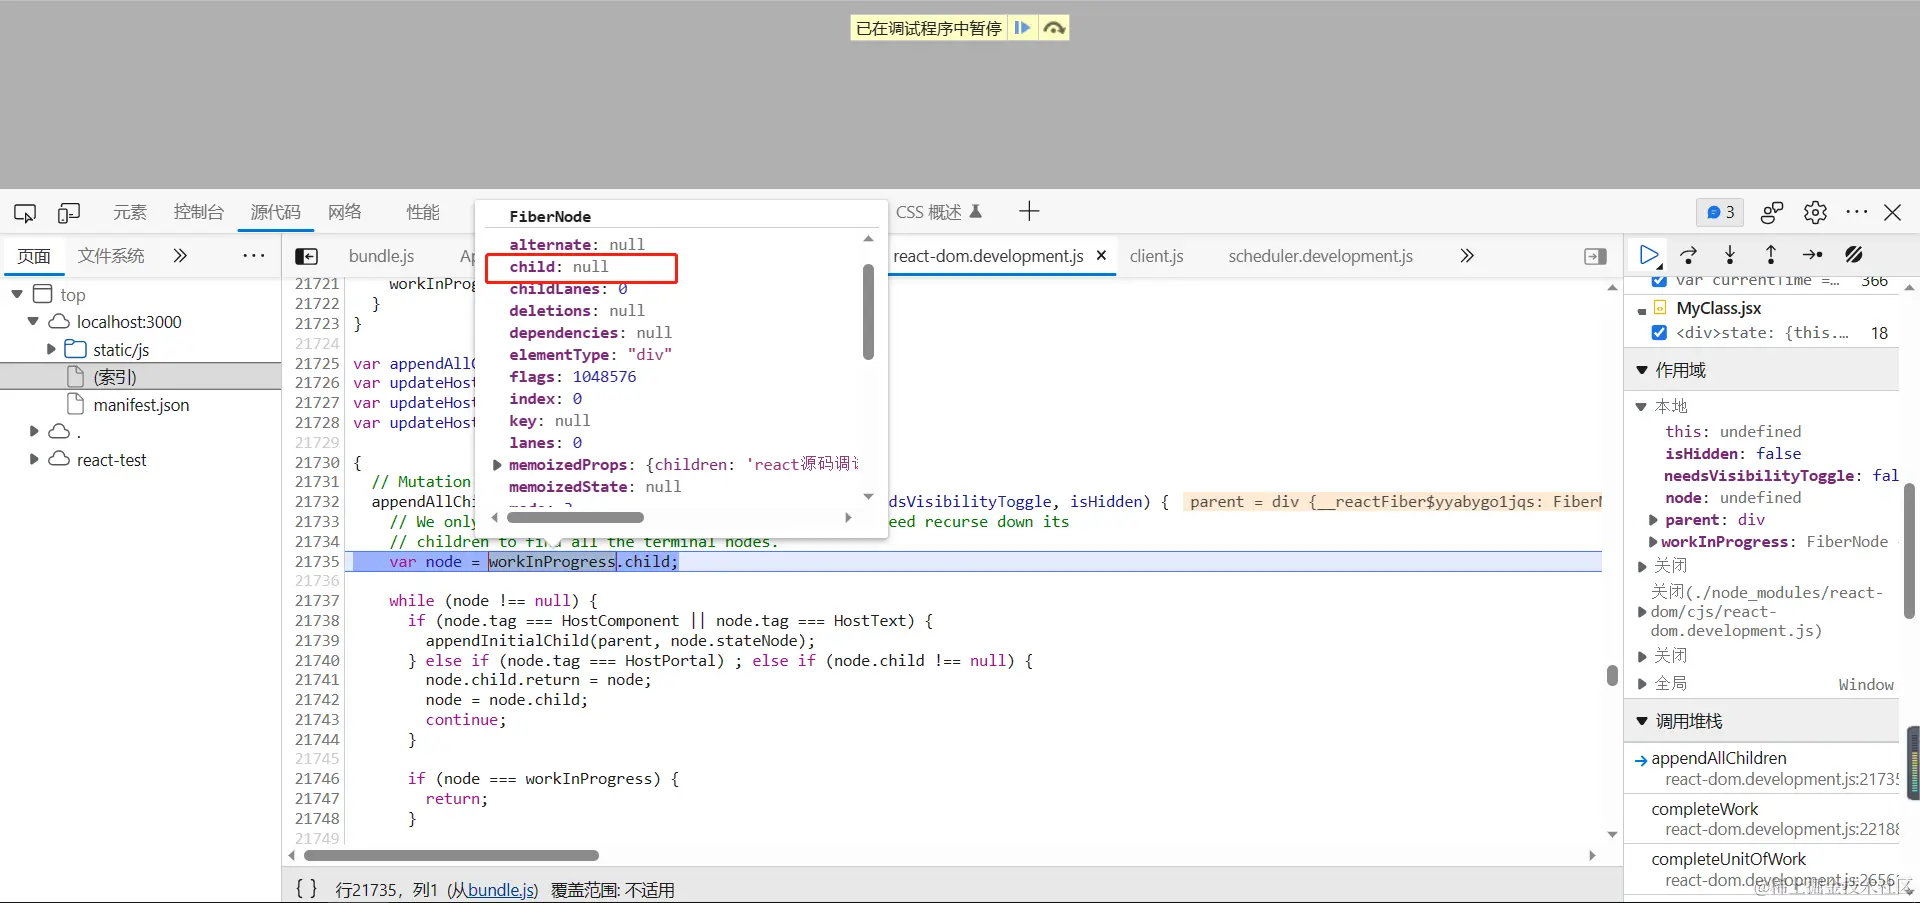Expand the static/js folder

point(51,349)
